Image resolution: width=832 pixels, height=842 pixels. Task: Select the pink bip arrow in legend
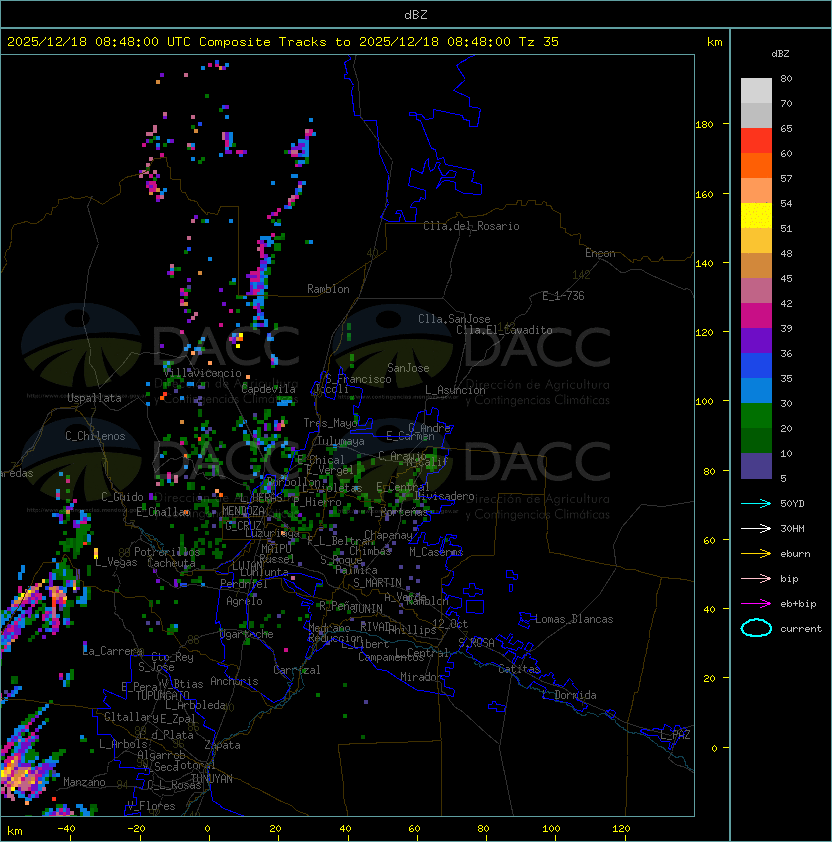(x=756, y=578)
